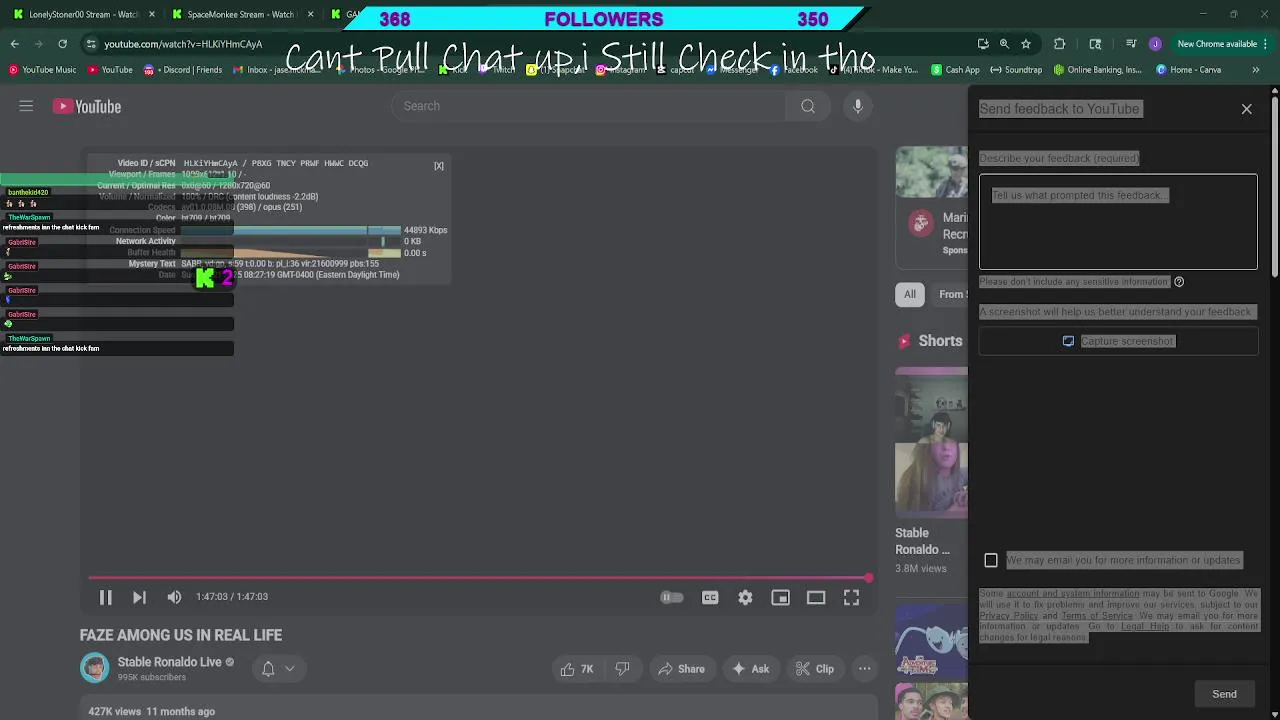Click New Chrome available update button
The height and width of the screenshot is (720, 1280).
pyautogui.click(x=1216, y=44)
